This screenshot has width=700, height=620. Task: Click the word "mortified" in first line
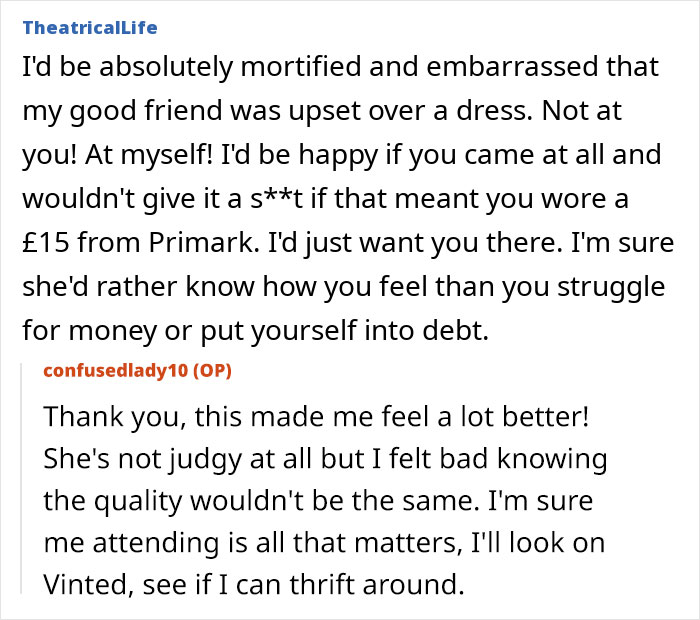300,67
